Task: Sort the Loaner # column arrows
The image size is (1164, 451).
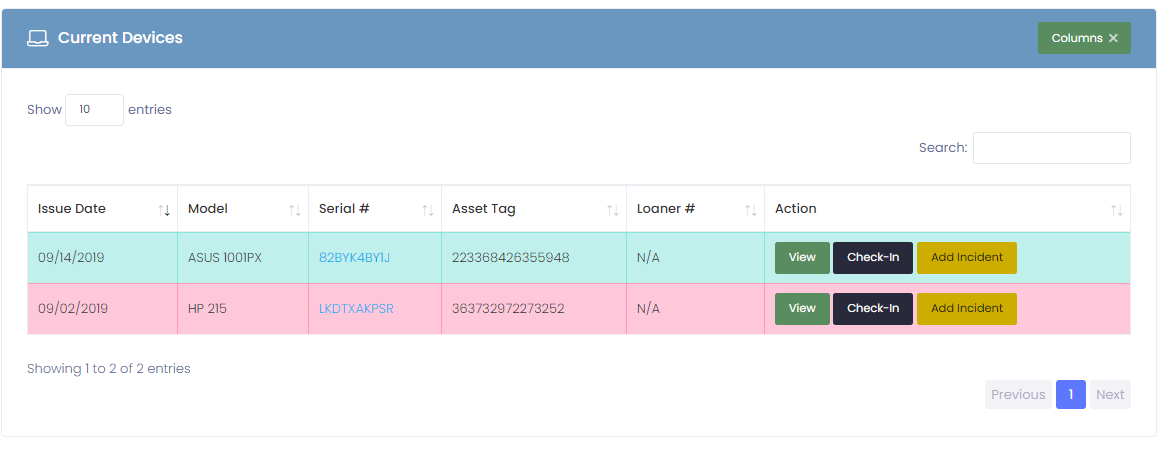Action: pos(751,211)
